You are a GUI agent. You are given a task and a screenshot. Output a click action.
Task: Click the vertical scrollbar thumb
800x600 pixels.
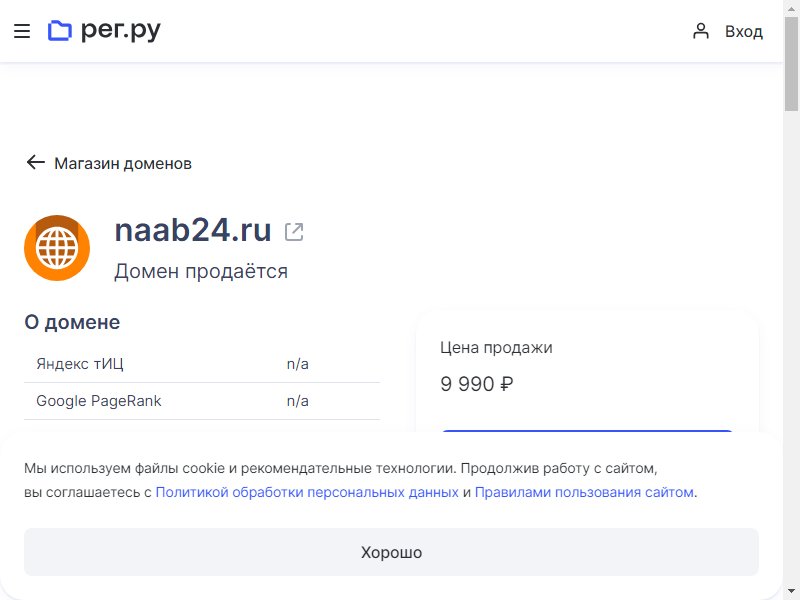click(x=791, y=64)
